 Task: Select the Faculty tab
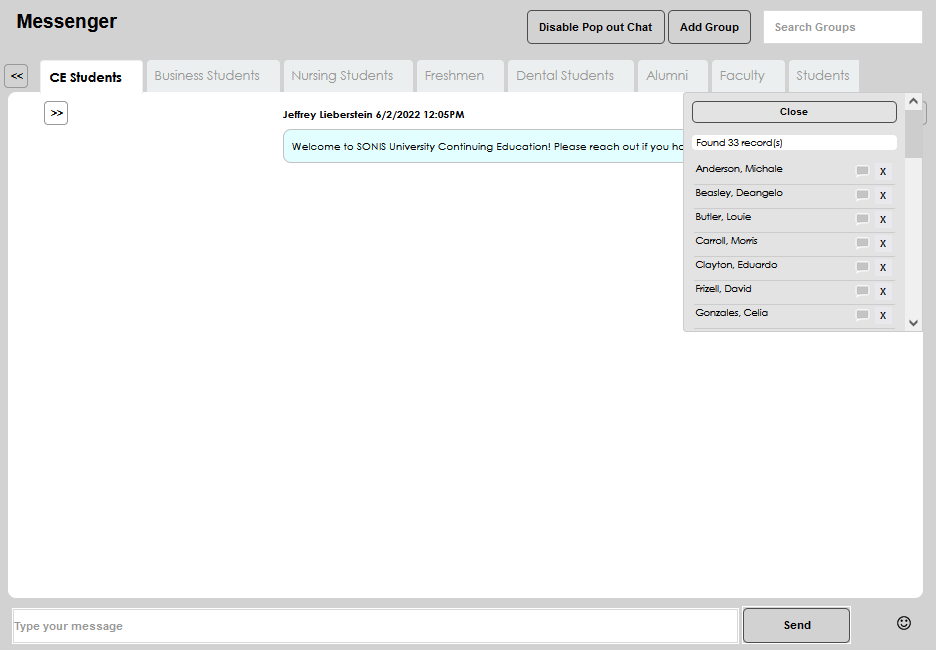tap(748, 76)
